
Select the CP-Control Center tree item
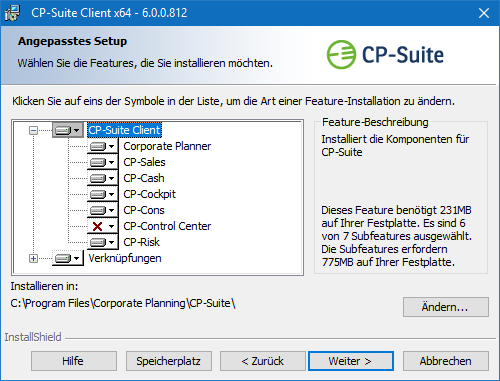coord(167,226)
